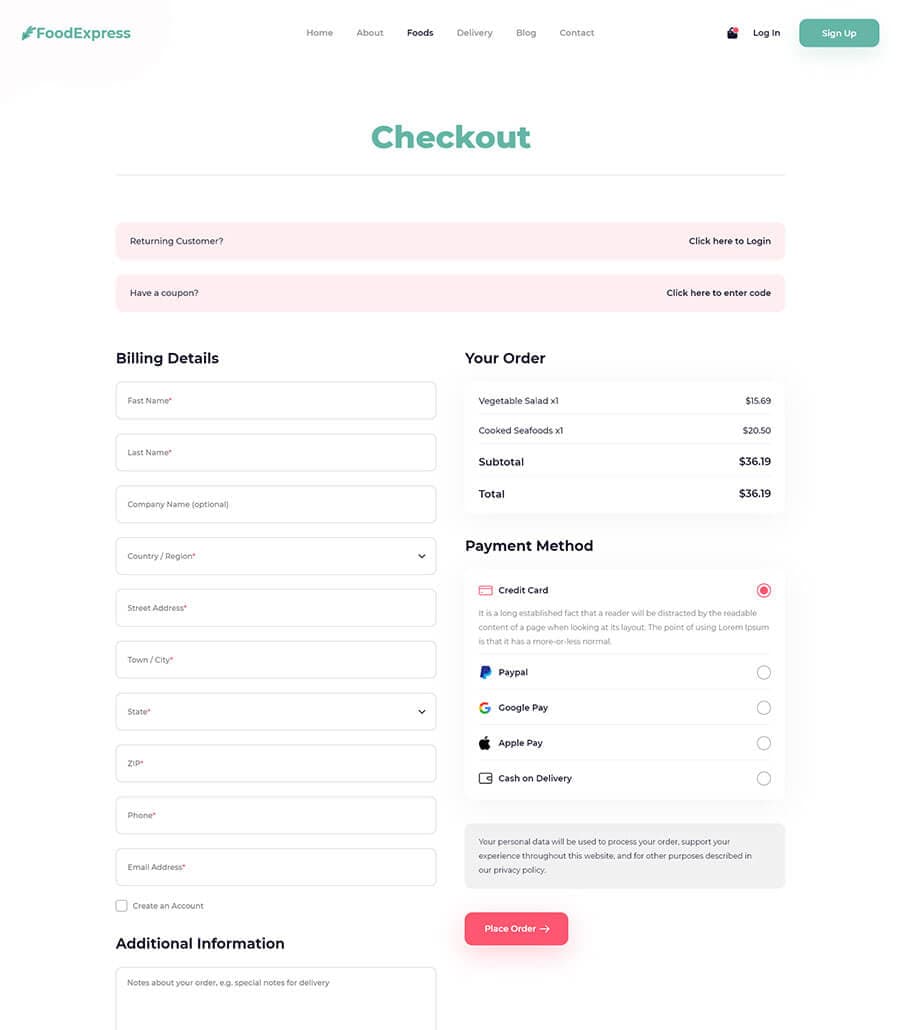The image size is (900, 1030).
Task: Click the FoodExpress logo icon
Action: [x=28, y=33]
